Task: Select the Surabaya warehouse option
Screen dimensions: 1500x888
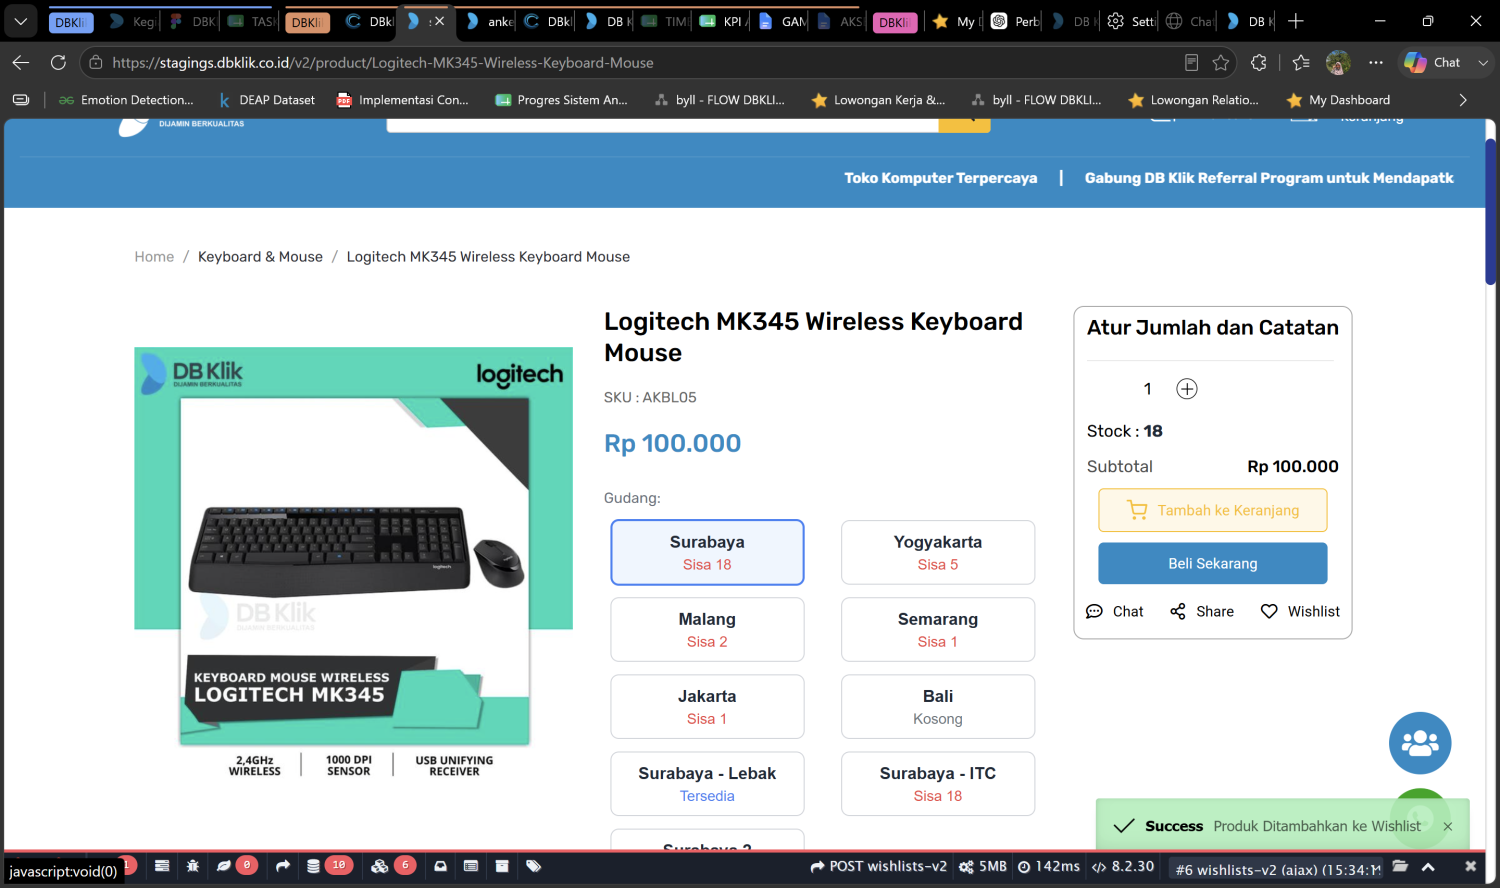Action: click(x=707, y=552)
